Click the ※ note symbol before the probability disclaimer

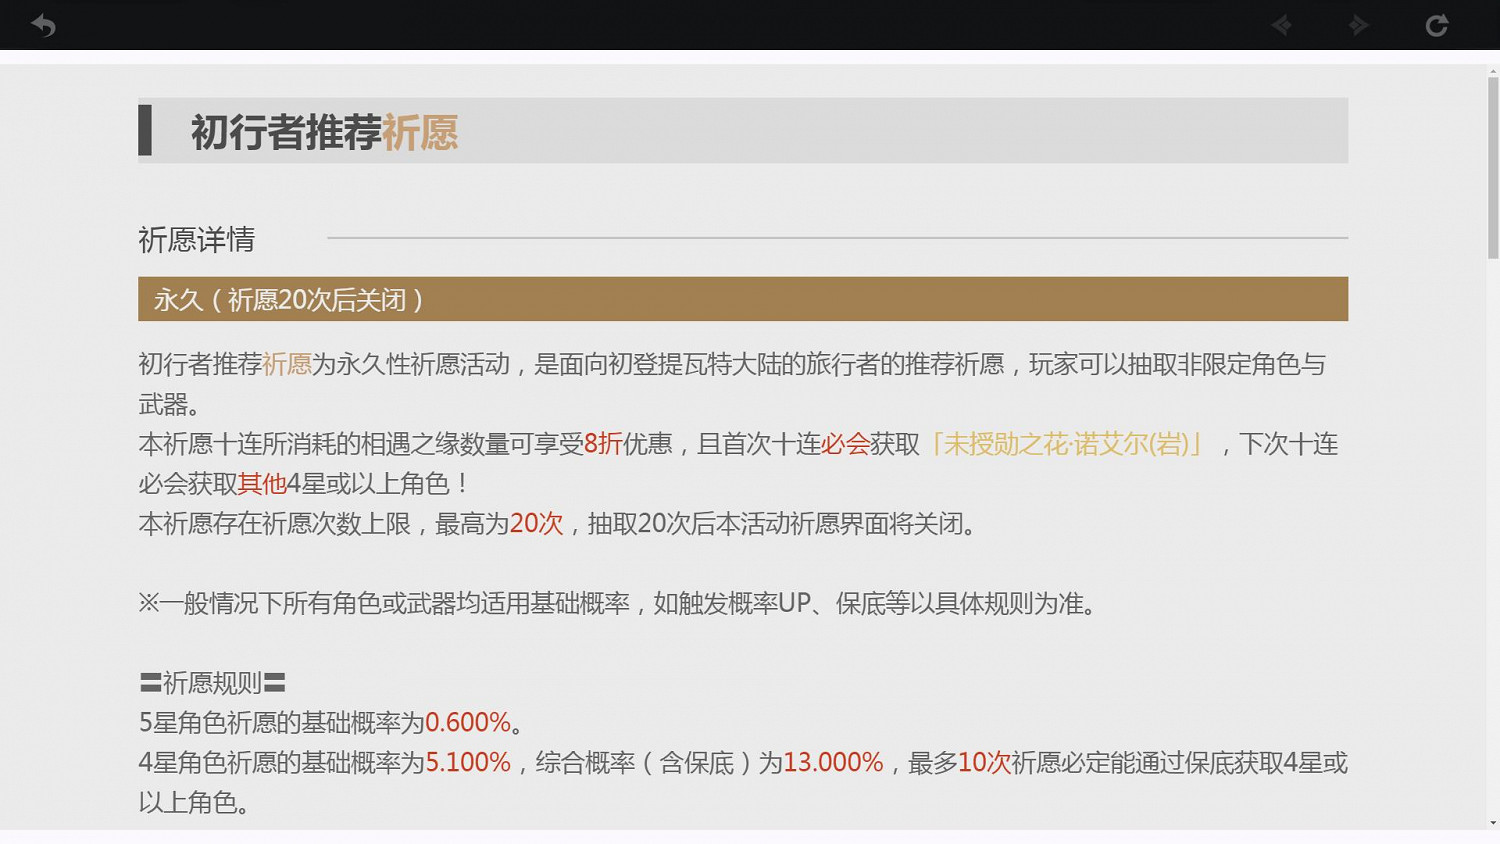[x=147, y=603]
